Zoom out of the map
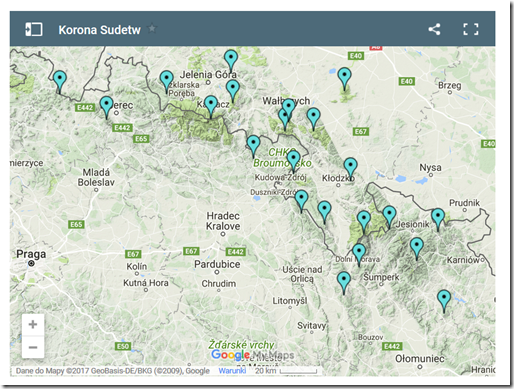 point(33,347)
